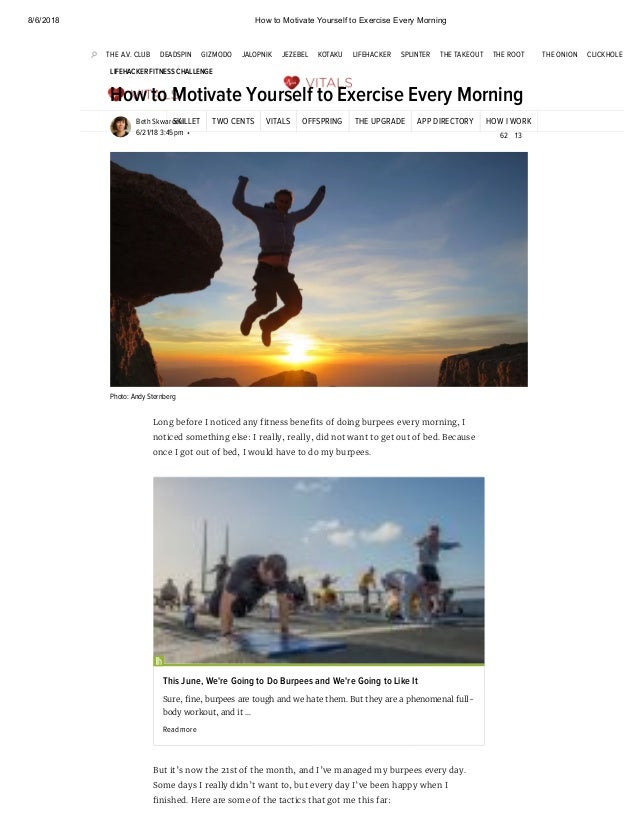Screen dimensions: 638x826
Task: Go to Gizmodo from top navigation
Action: (216, 54)
